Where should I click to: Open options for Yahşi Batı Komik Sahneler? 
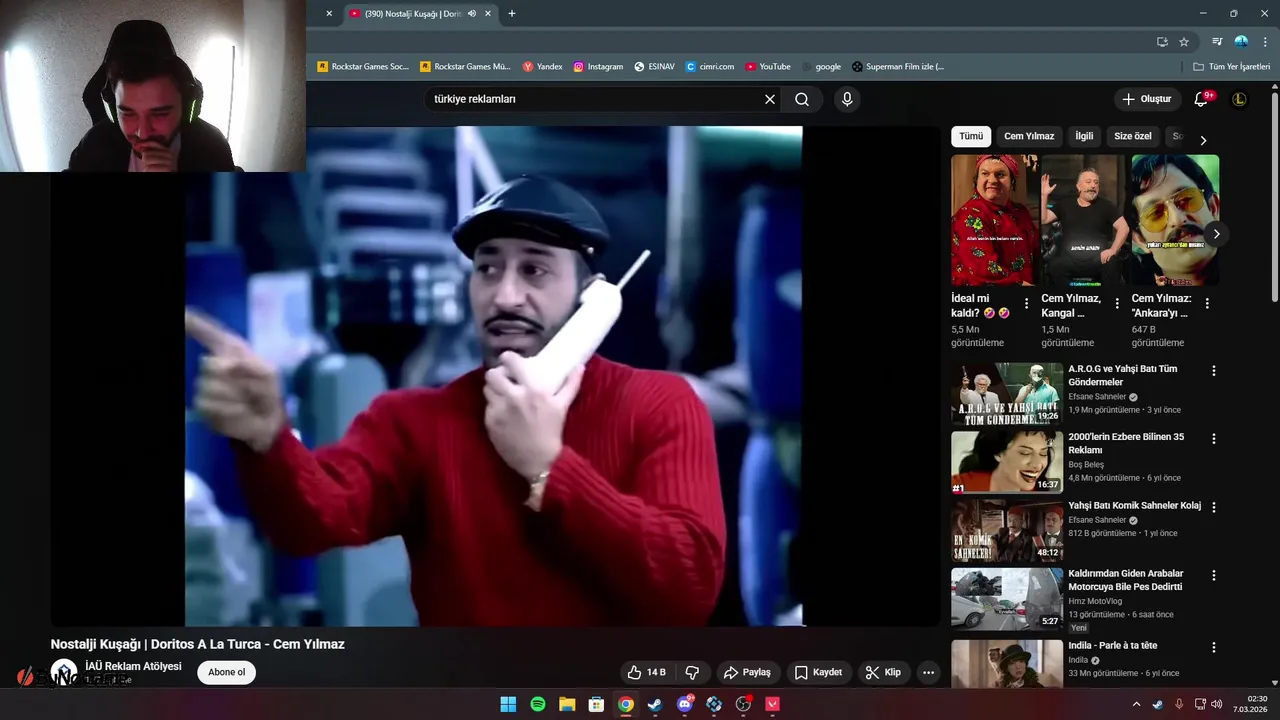(x=1214, y=507)
